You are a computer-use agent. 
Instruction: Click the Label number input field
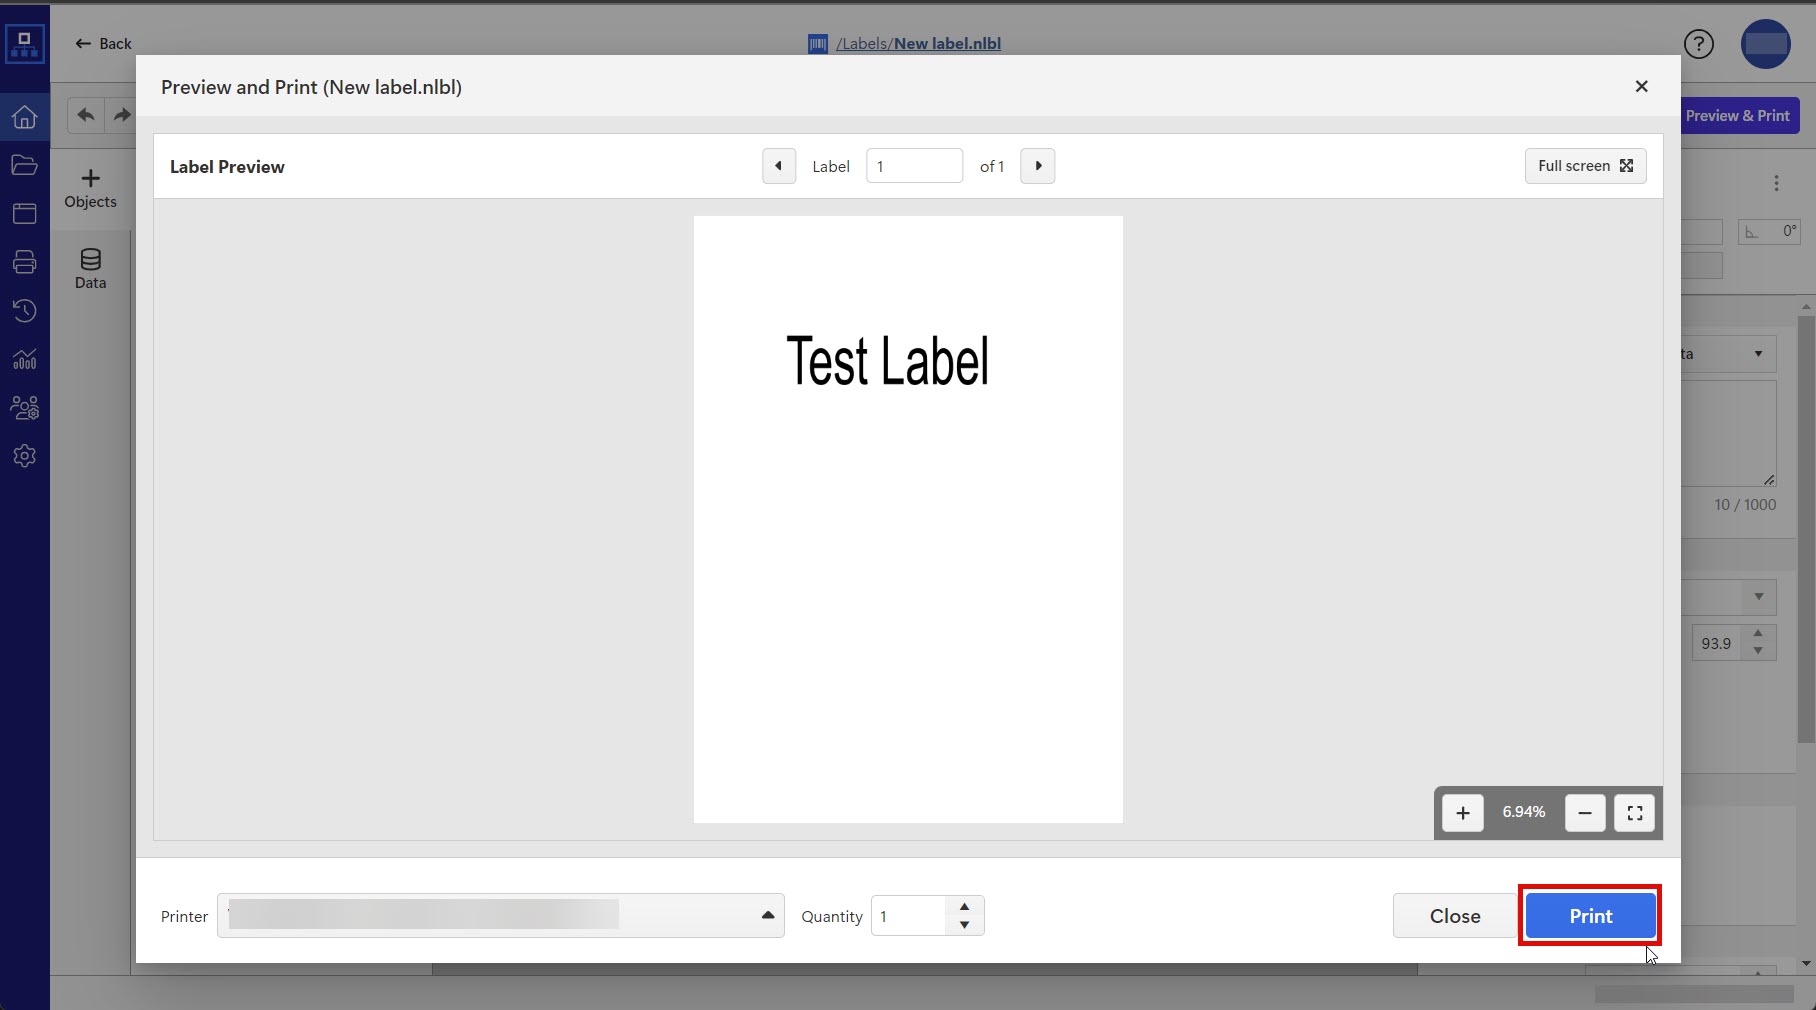[914, 166]
